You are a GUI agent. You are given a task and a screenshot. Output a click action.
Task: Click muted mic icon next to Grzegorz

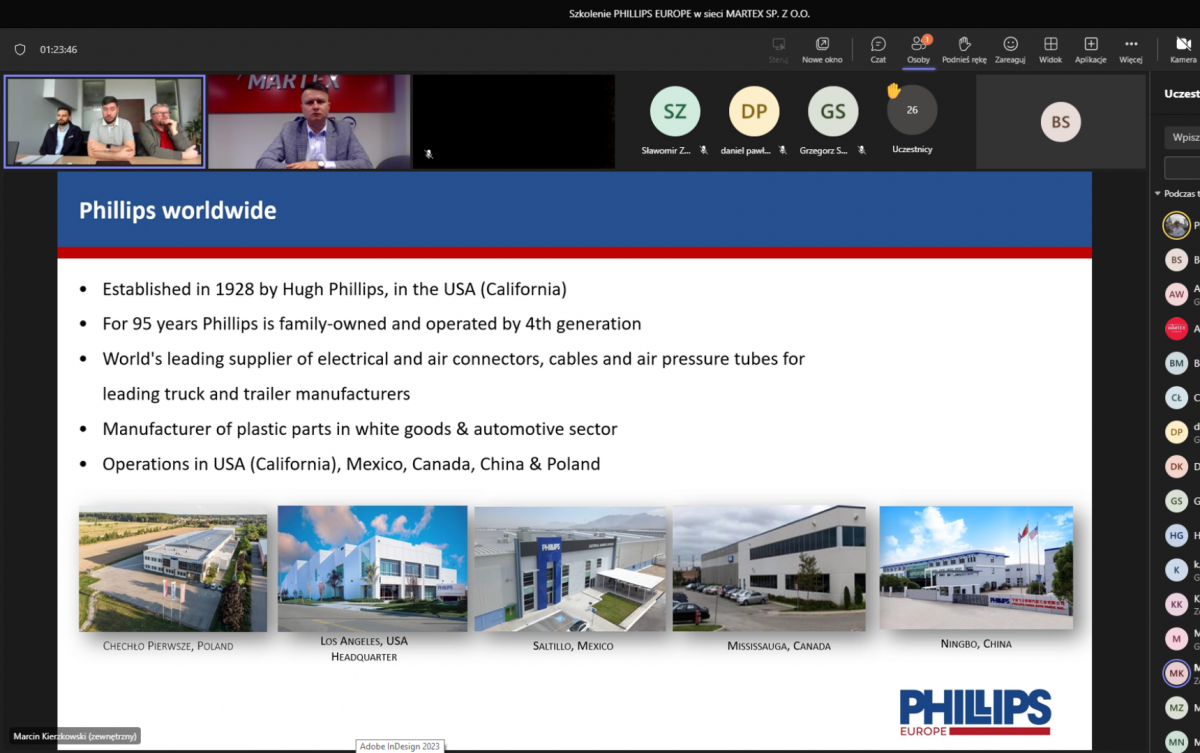pyautogui.click(x=861, y=150)
